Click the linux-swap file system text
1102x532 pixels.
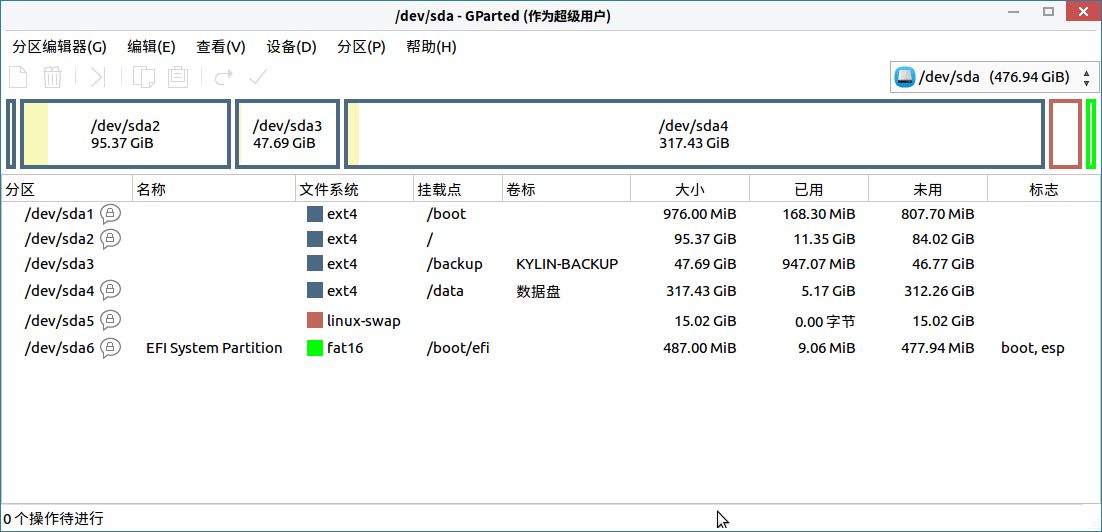[363, 321]
